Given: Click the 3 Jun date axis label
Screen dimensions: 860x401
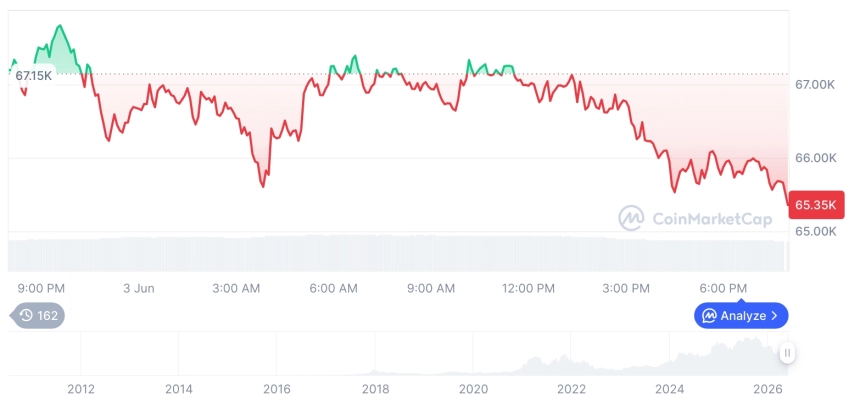Looking at the screenshot, I should coord(138,288).
